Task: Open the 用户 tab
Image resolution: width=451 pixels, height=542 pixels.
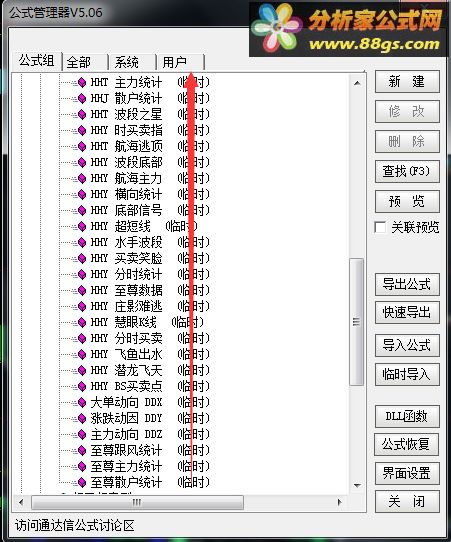Action: pyautogui.click(x=180, y=63)
